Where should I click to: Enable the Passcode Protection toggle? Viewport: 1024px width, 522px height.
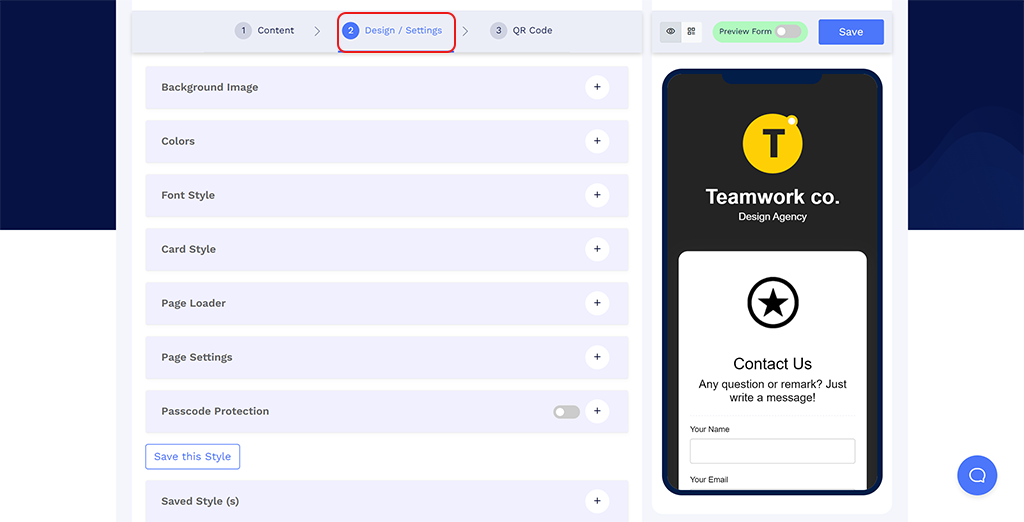566,412
